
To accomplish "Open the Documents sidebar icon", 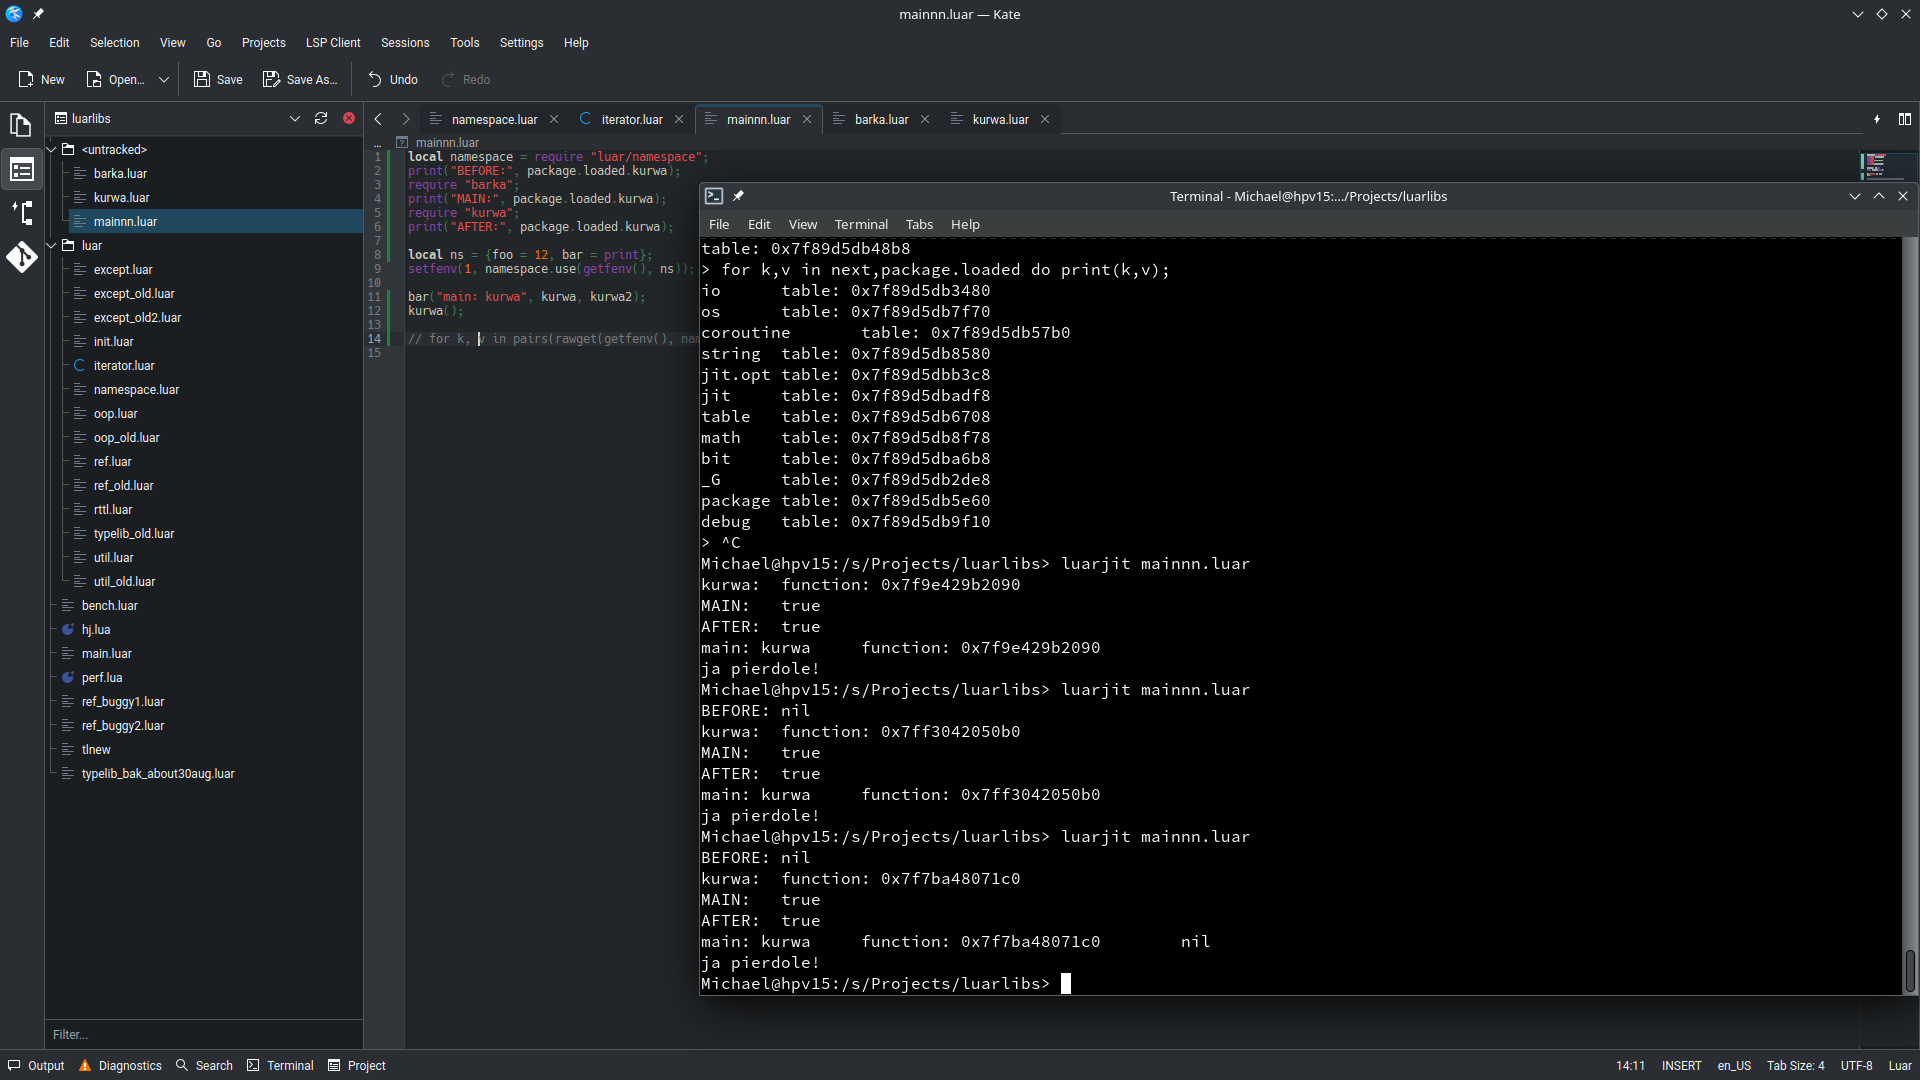I will (x=21, y=125).
